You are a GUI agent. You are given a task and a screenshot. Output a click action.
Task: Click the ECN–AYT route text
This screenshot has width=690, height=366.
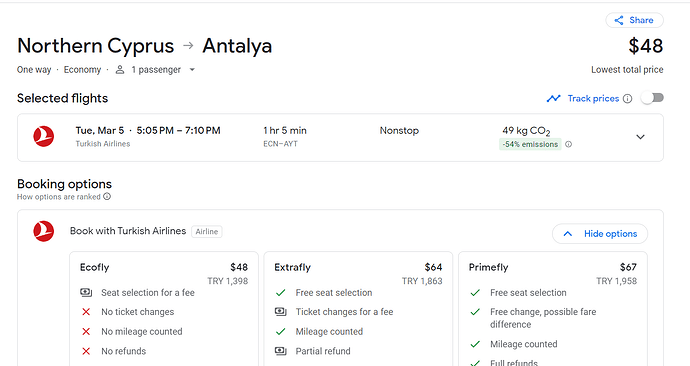tap(280, 144)
